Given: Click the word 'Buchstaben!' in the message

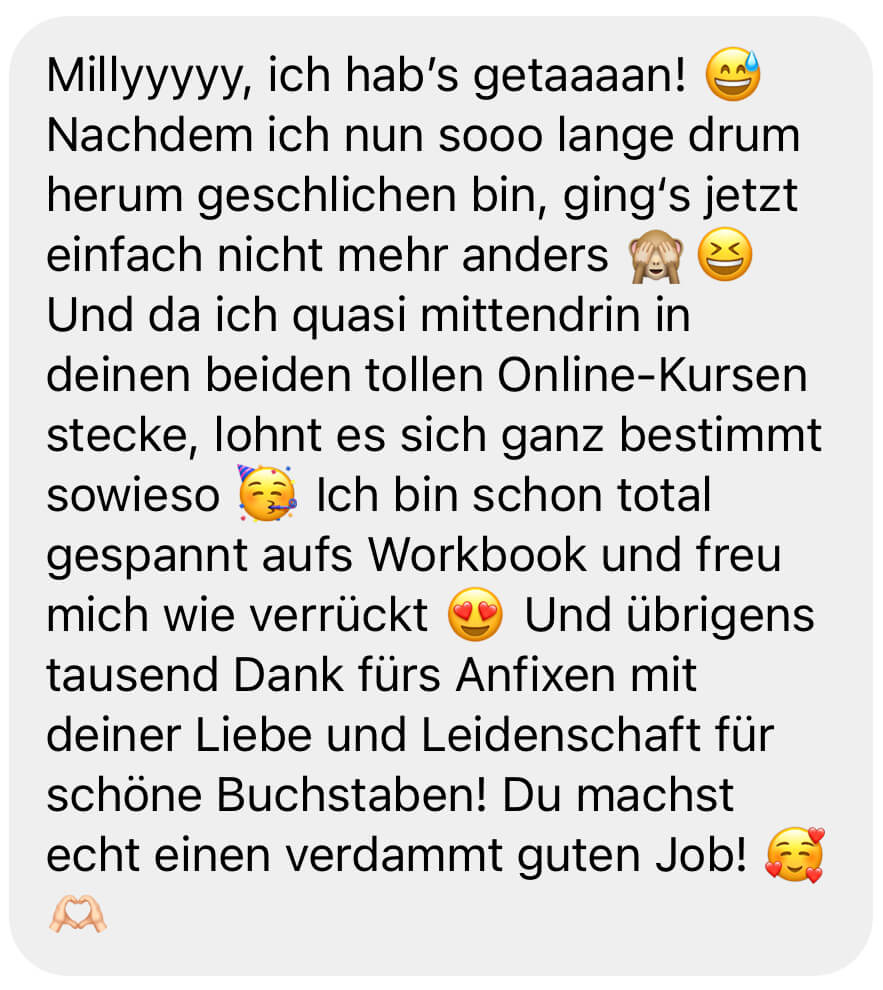Looking at the screenshot, I should pos(352,796).
